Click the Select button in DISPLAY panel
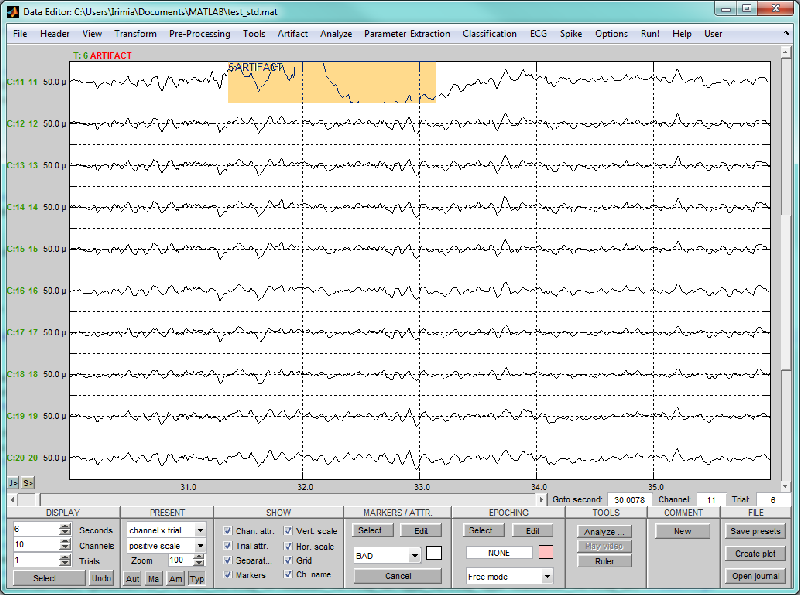800x595 pixels. click(x=49, y=578)
